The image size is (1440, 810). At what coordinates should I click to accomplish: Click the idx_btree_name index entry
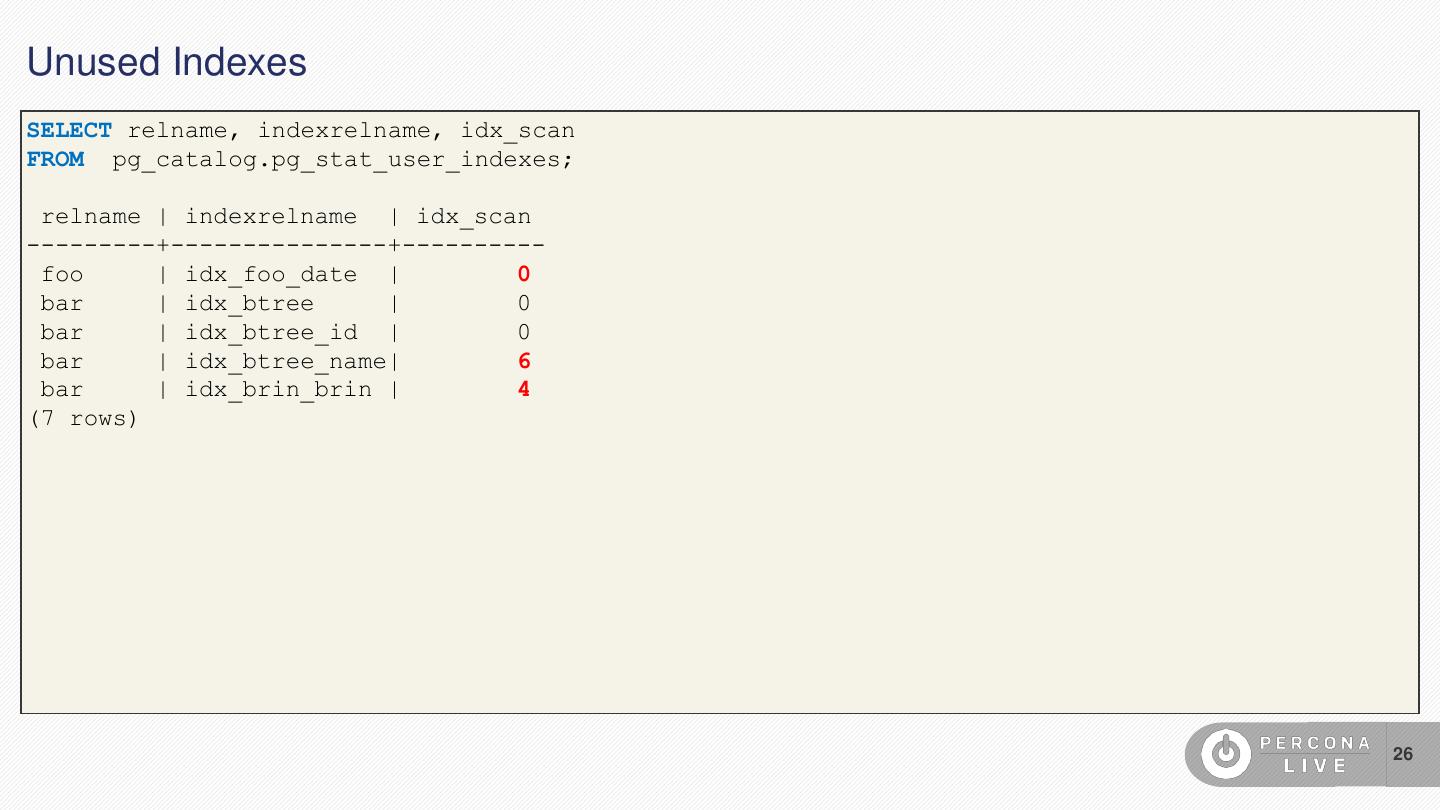285,362
